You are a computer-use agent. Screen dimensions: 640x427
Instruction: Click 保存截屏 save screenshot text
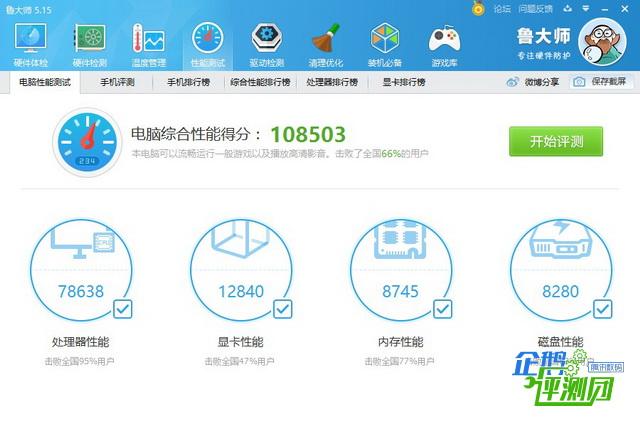tap(609, 82)
